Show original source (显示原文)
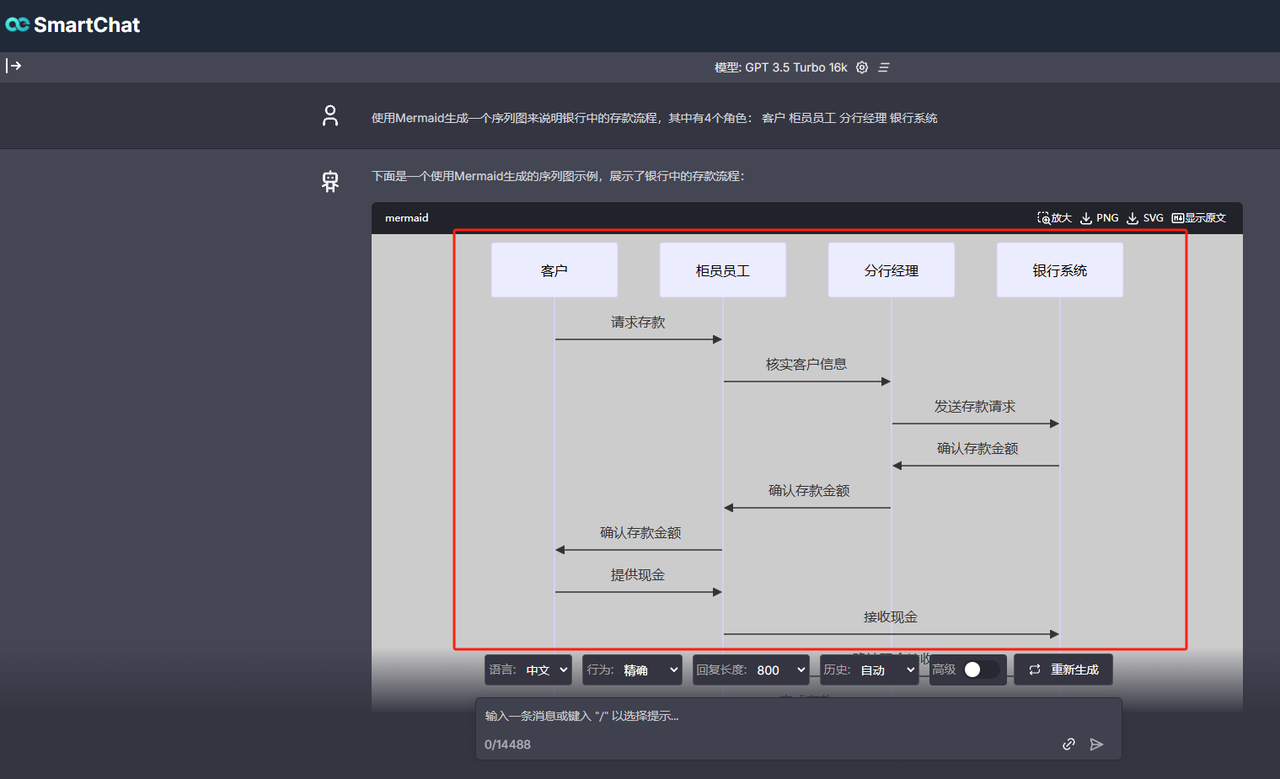Viewport: 1280px width, 779px height. tap(1198, 218)
